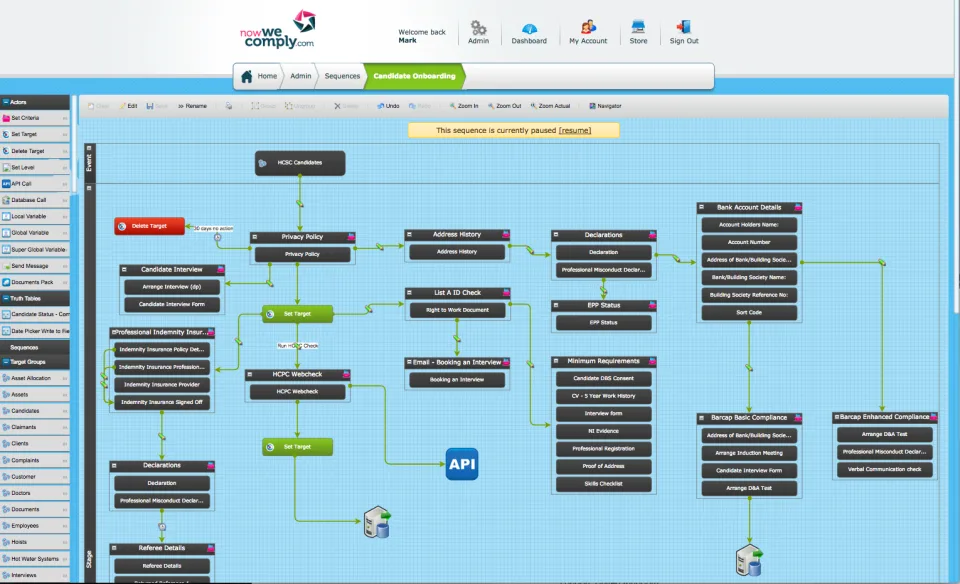Collapse the Minimum Requirements group box

pos(556,361)
